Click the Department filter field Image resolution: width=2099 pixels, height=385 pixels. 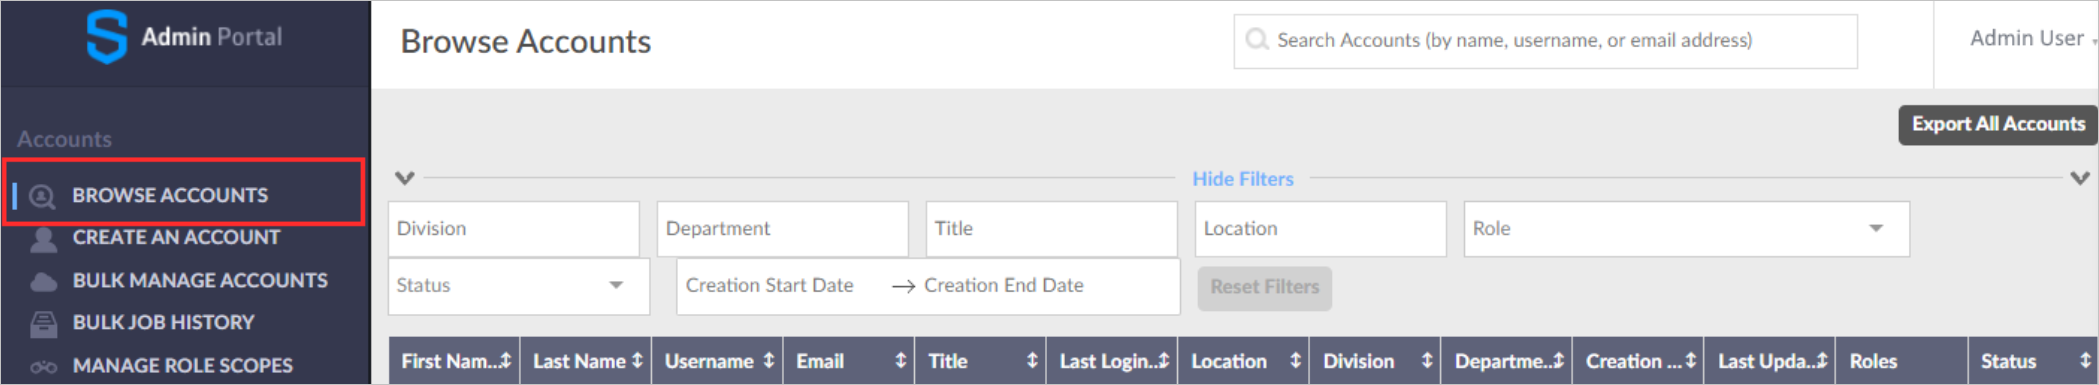point(782,229)
